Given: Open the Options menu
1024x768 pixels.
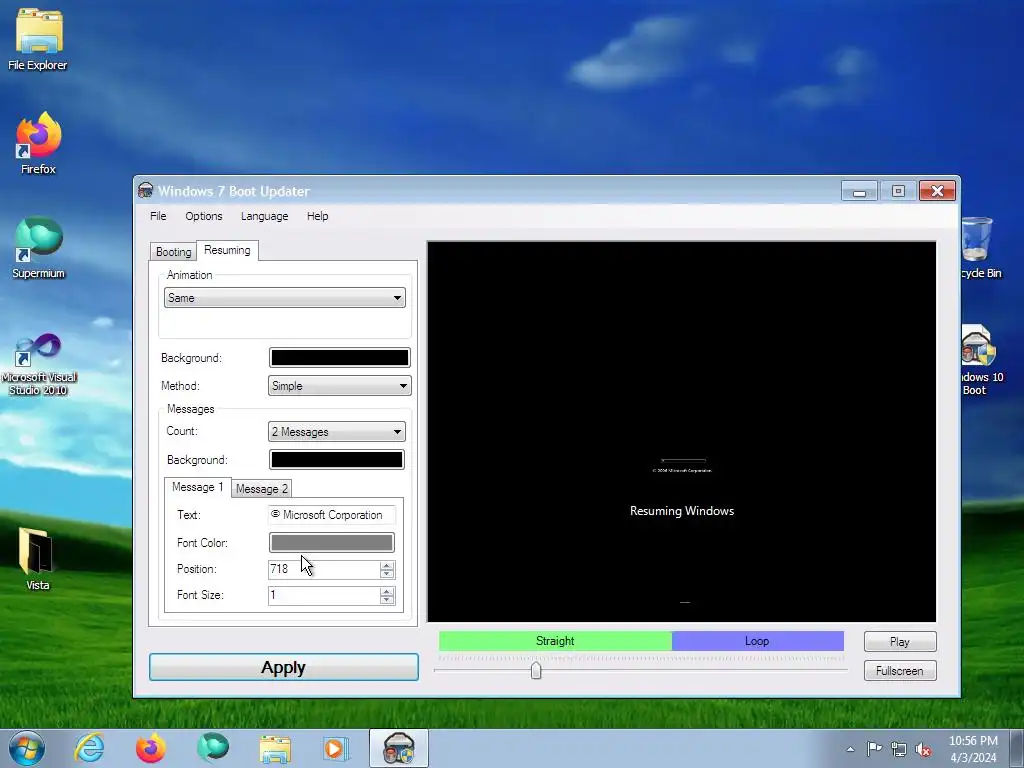Looking at the screenshot, I should (x=204, y=216).
